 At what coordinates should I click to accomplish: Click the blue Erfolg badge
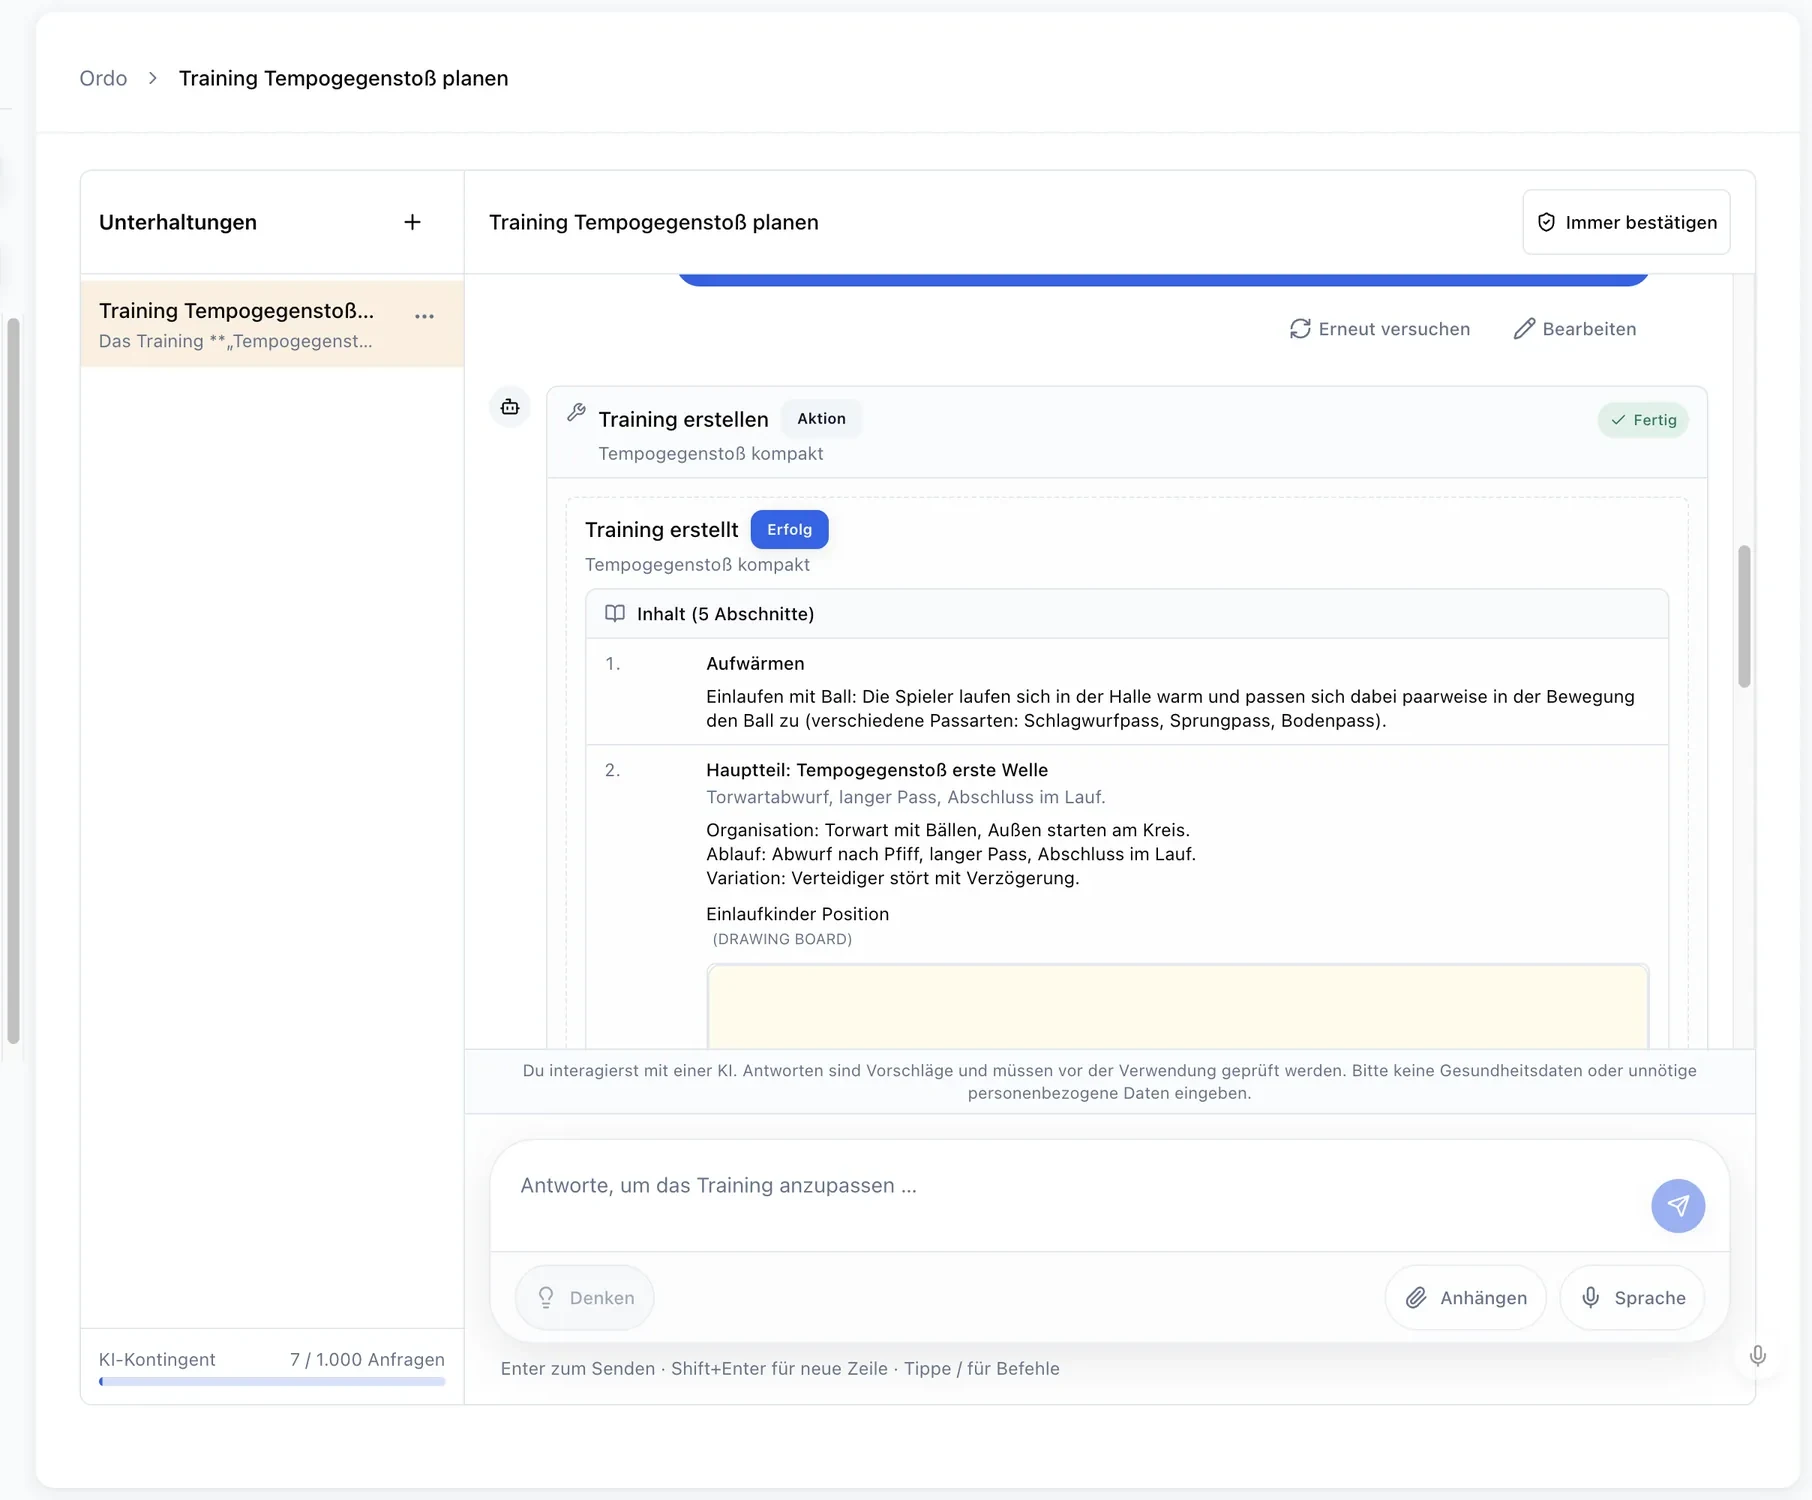tap(789, 529)
